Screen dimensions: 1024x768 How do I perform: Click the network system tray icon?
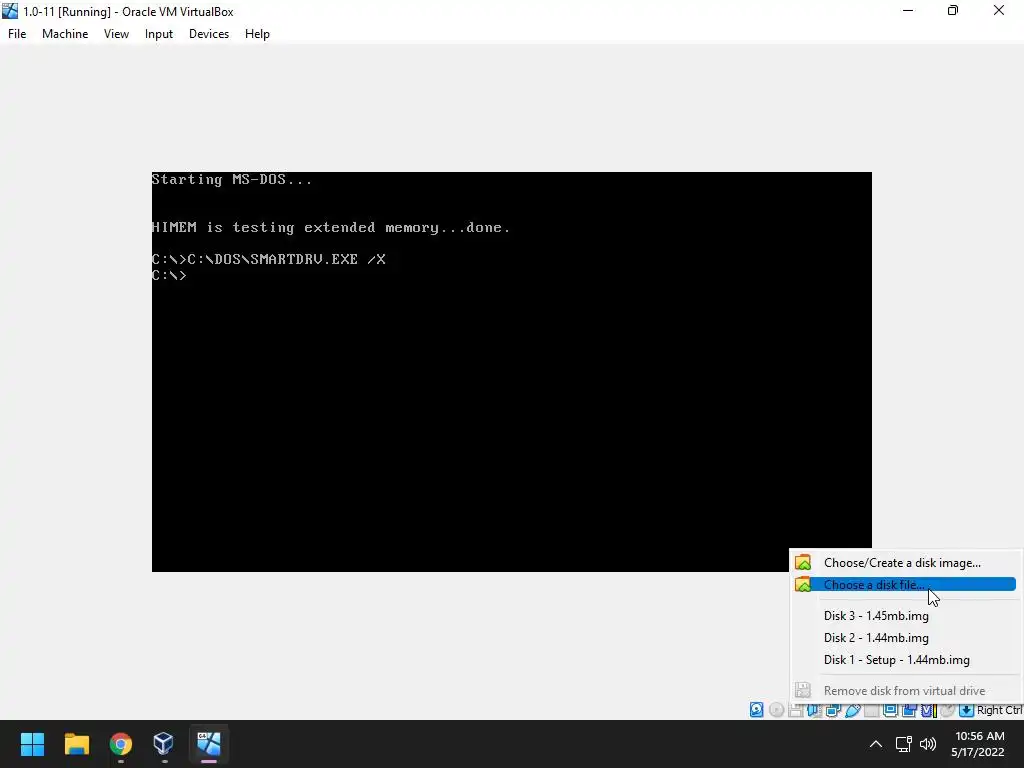[904, 744]
